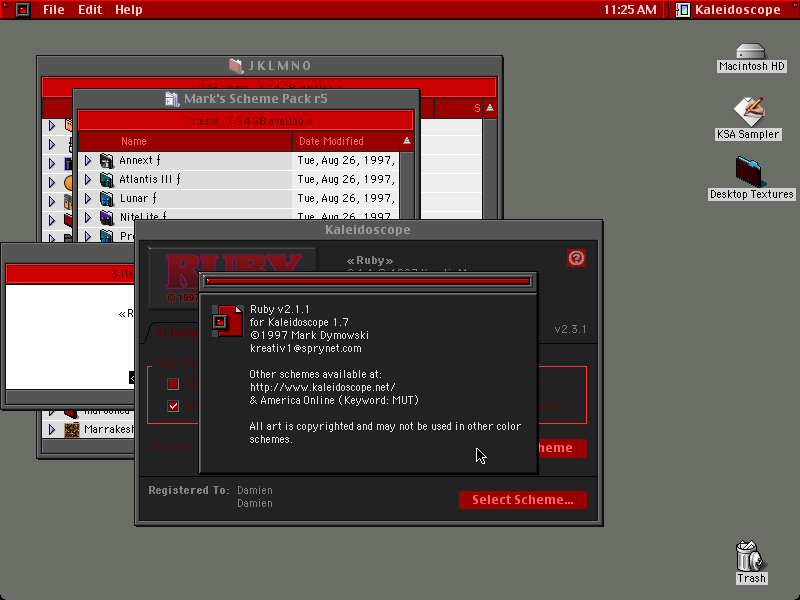Sort by the Date Modified column header
800x600 pixels.
coord(346,141)
